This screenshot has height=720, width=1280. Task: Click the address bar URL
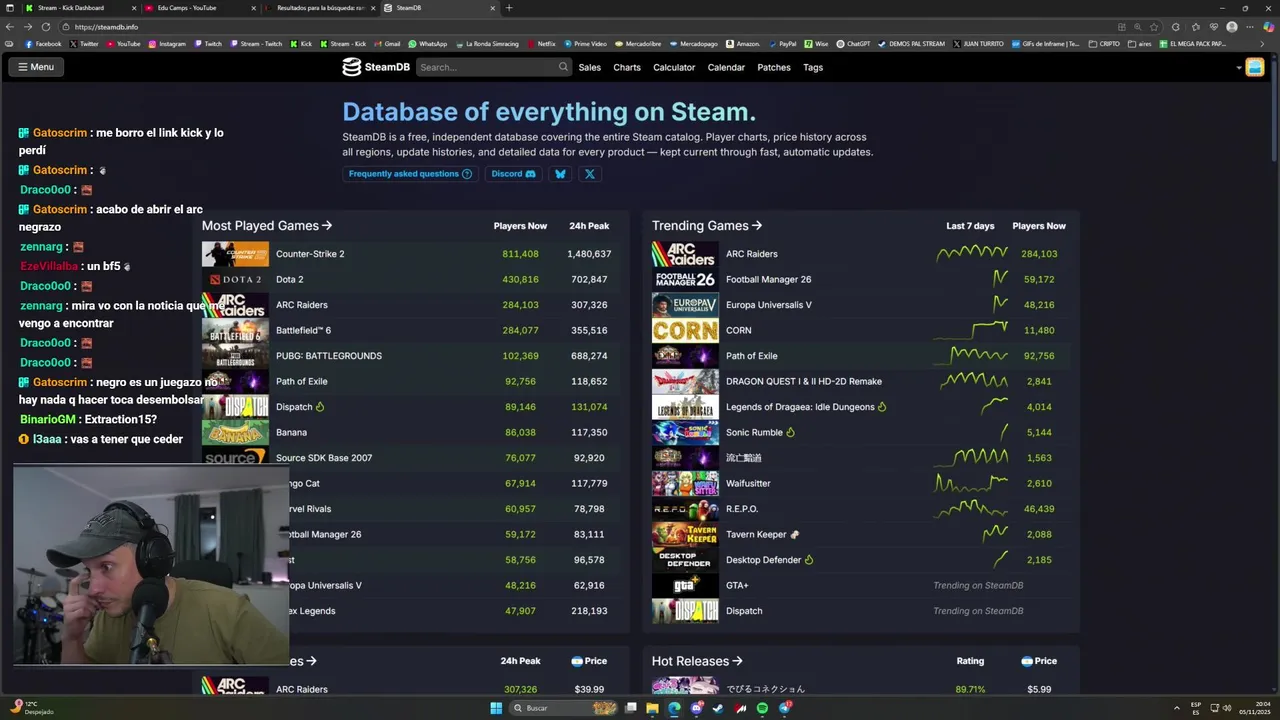[x=106, y=27]
